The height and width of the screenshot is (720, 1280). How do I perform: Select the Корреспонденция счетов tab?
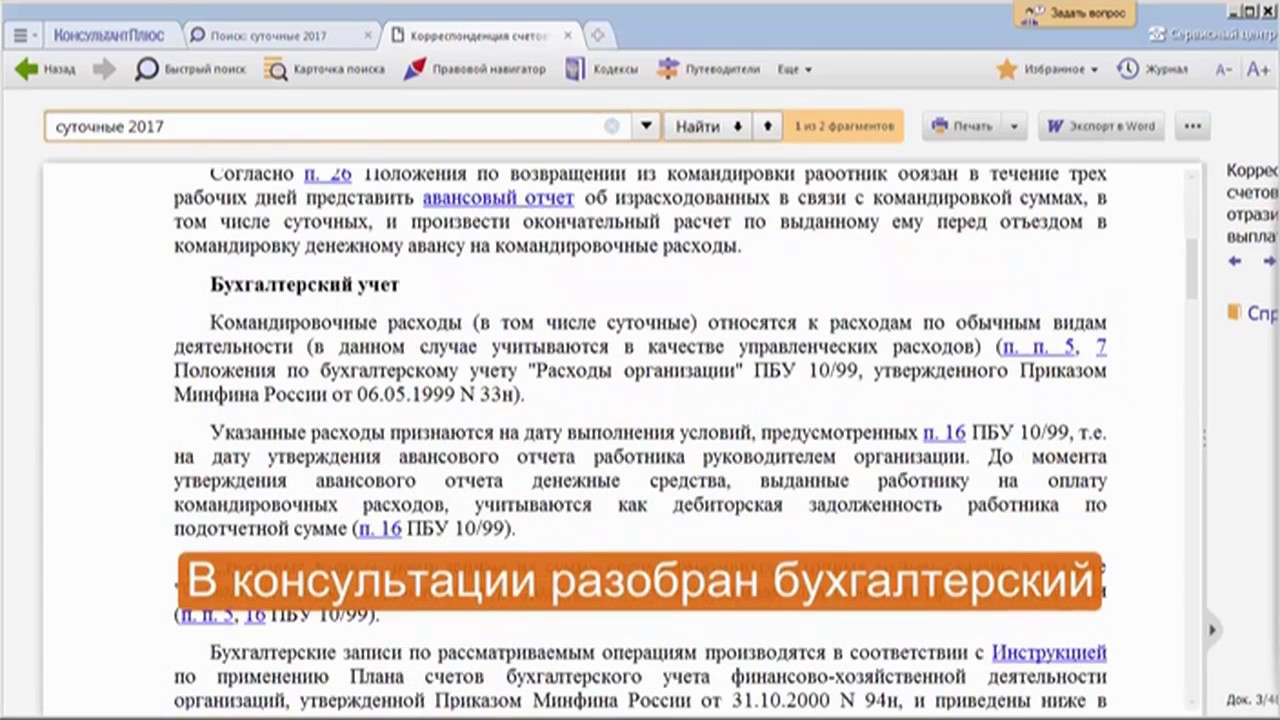pyautogui.click(x=470, y=35)
